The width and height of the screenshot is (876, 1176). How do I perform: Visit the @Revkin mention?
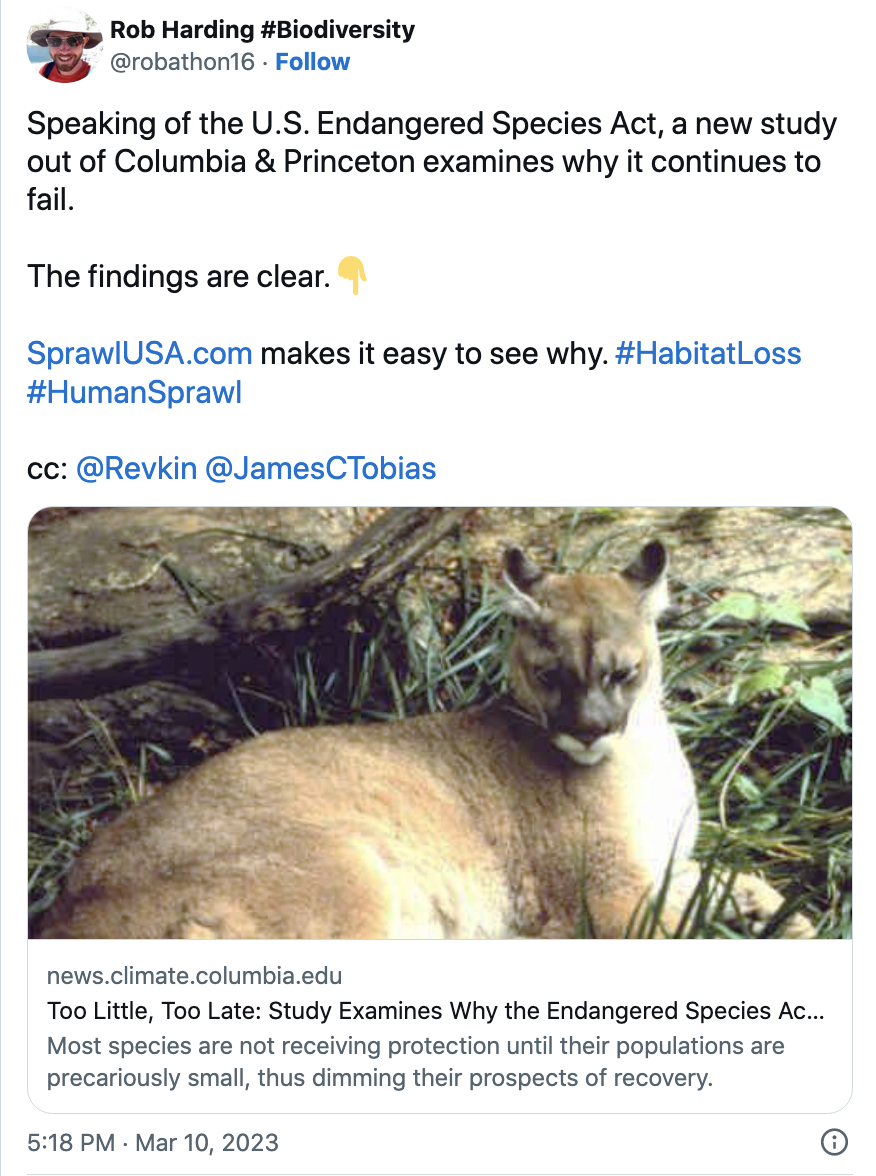(136, 468)
